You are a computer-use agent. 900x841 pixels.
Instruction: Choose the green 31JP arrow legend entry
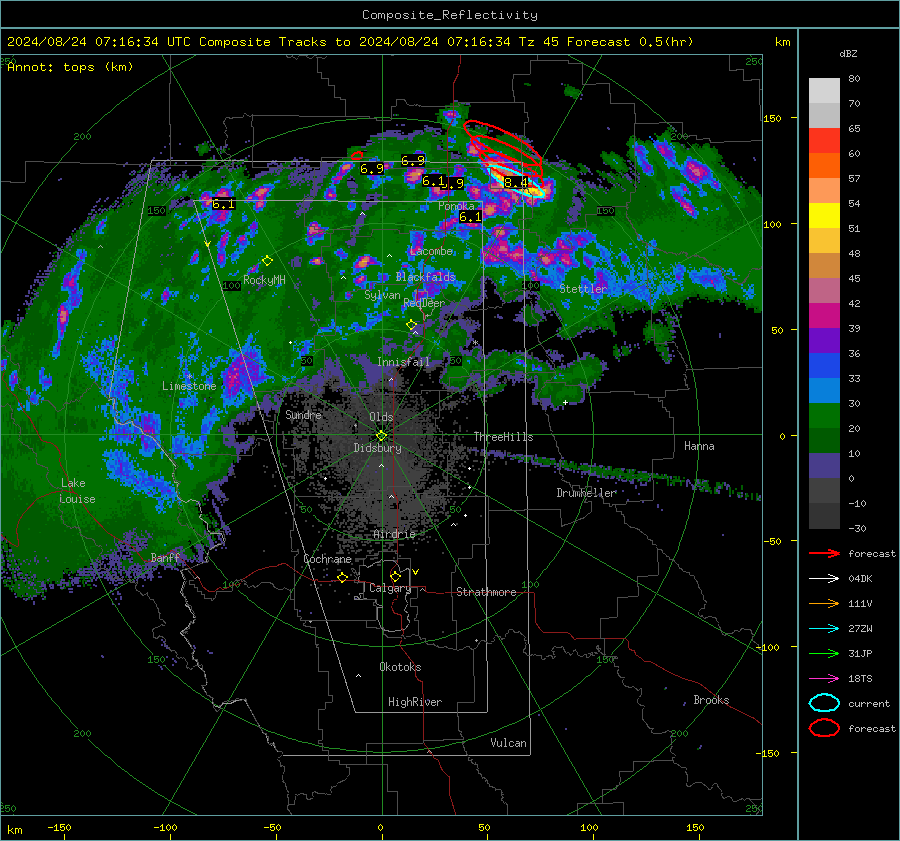[824, 653]
